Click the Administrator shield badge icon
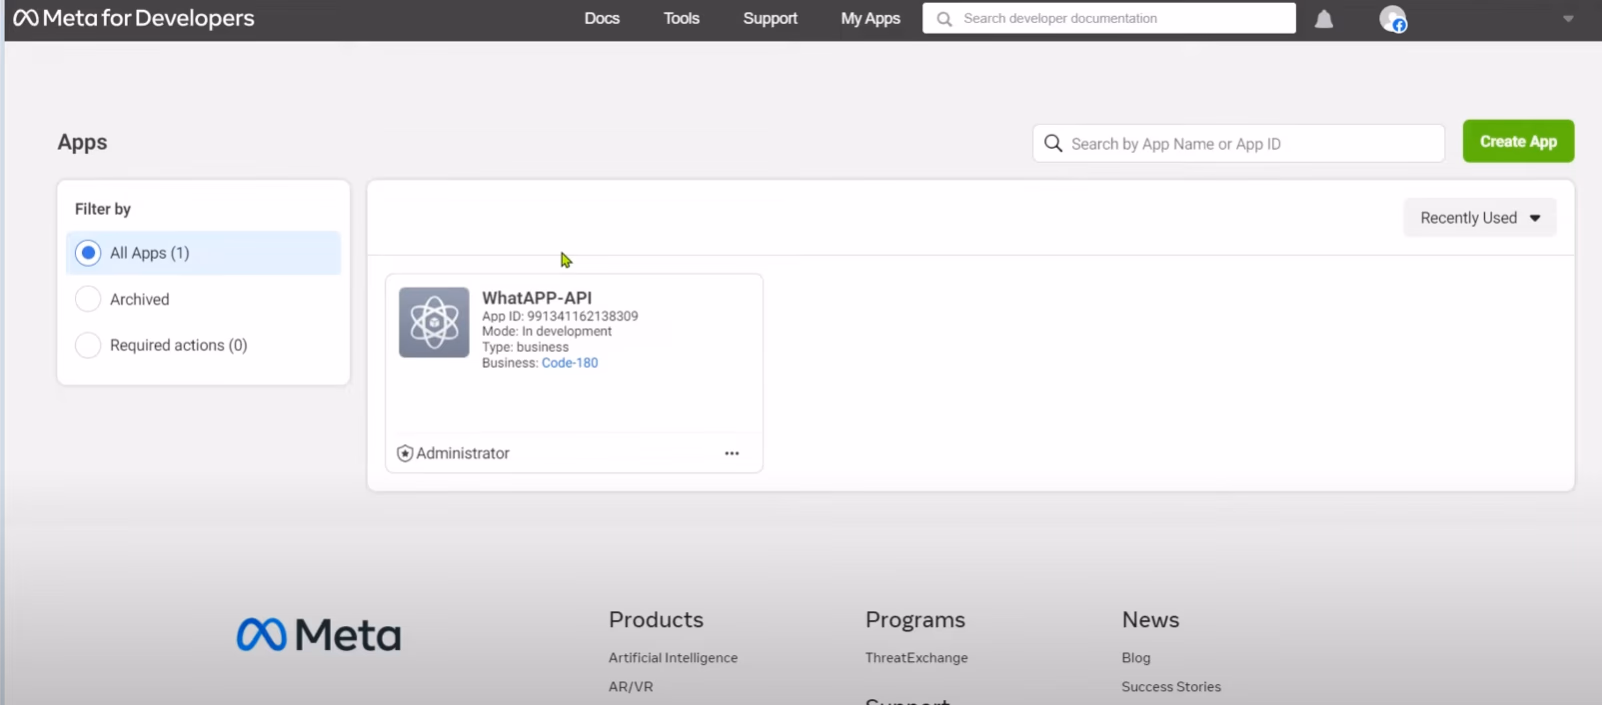 pos(405,453)
